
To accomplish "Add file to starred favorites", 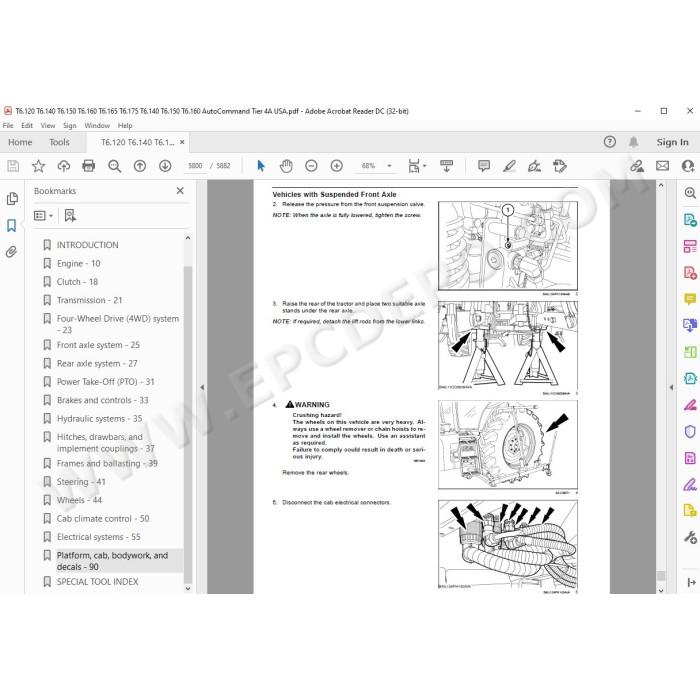I will pos(38,166).
